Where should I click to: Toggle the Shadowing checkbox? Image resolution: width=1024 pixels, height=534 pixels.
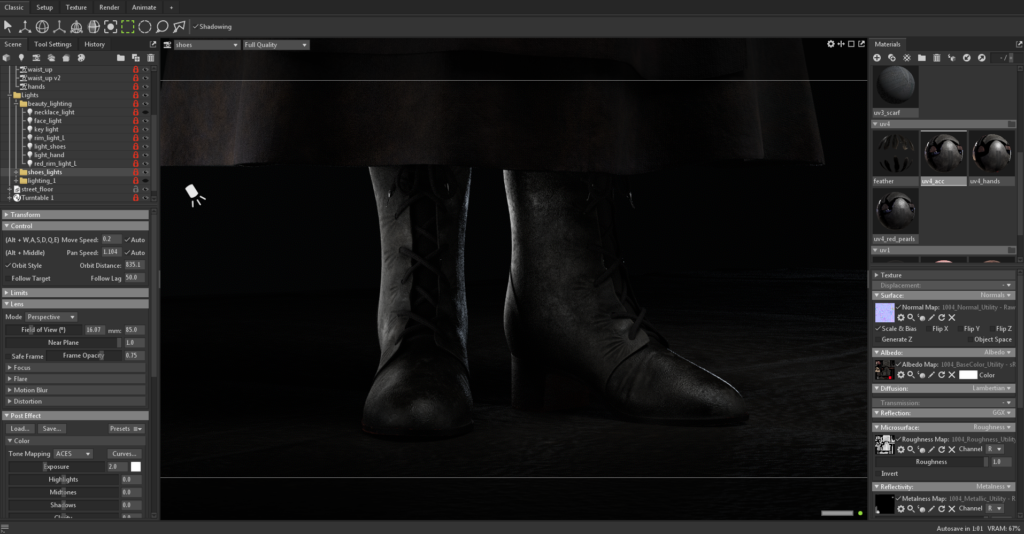195,26
